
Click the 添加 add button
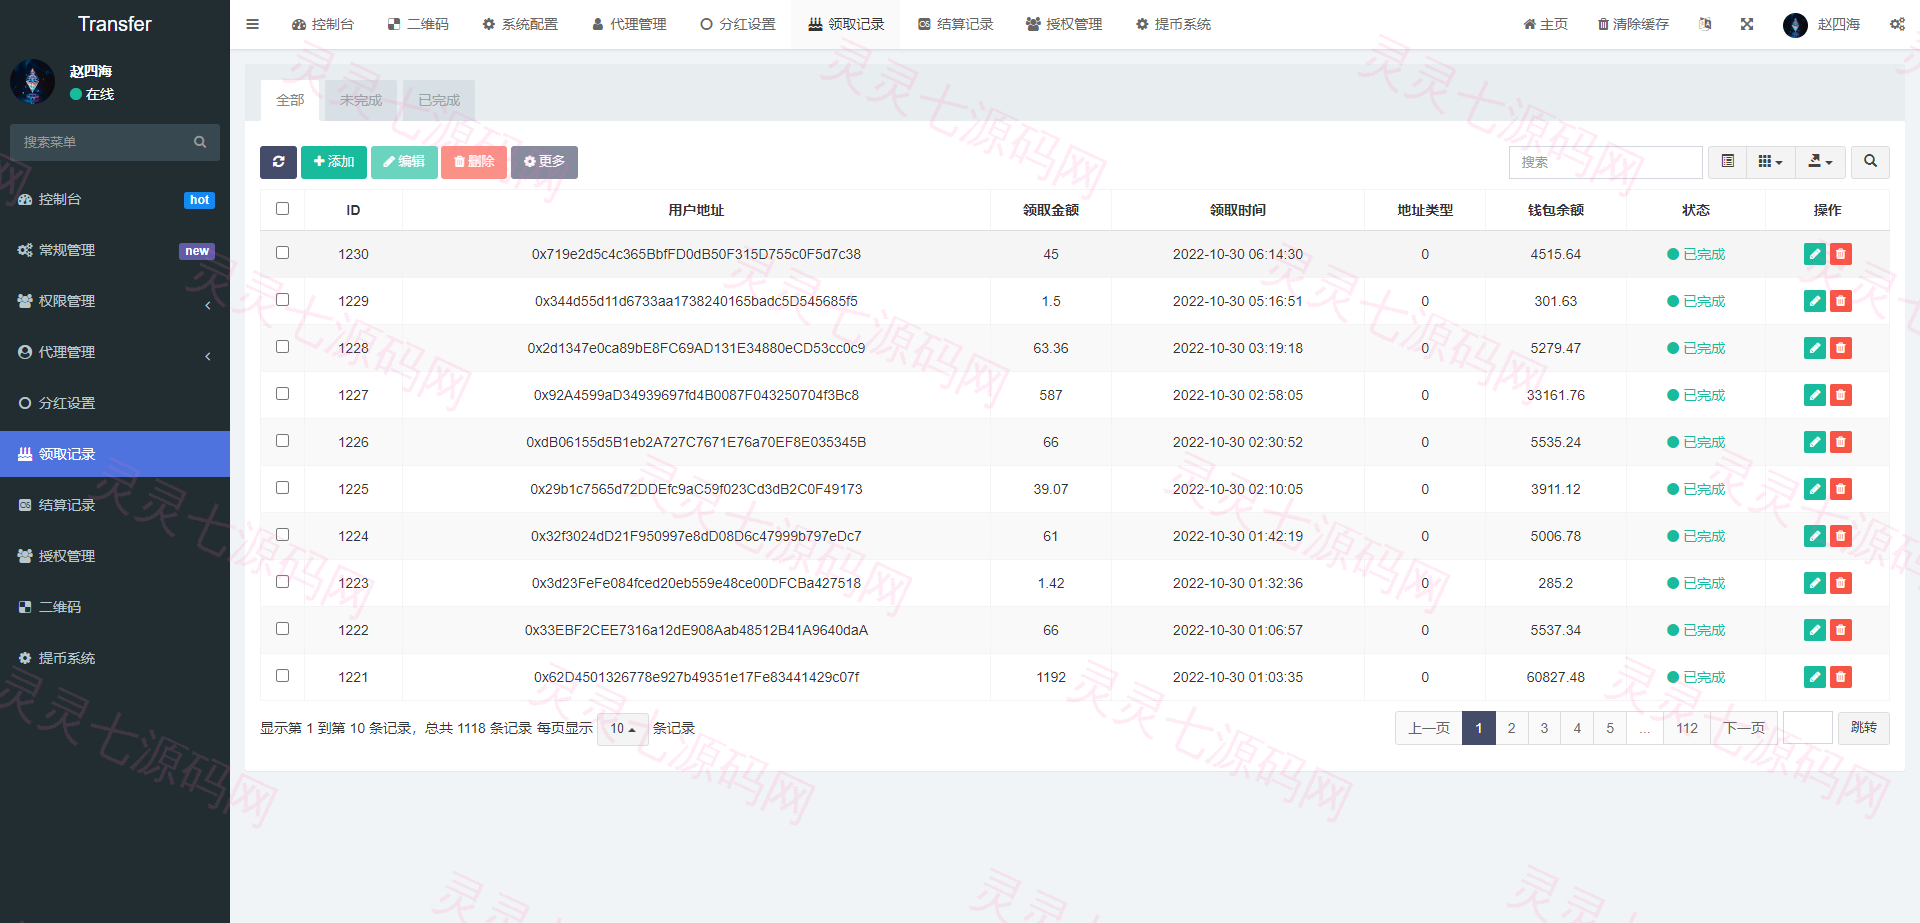334,162
